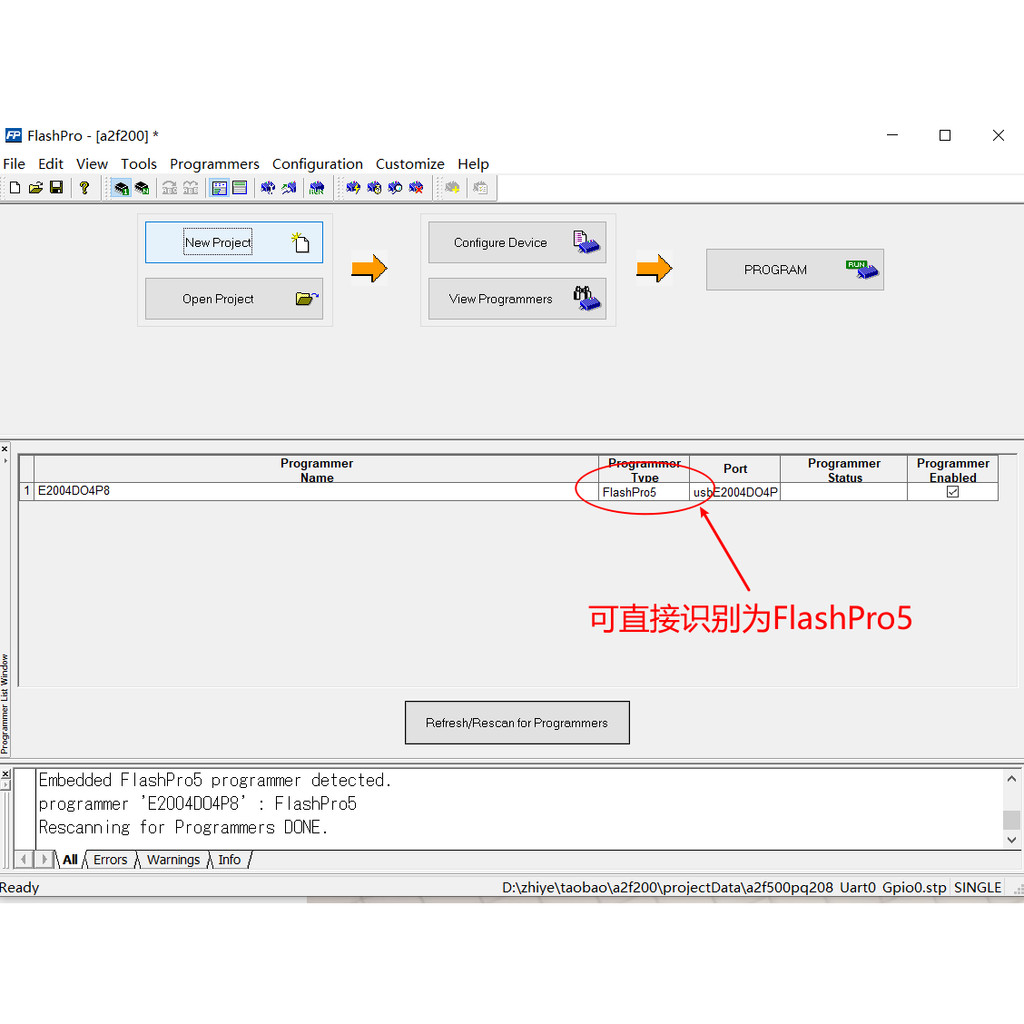1024x1024 pixels.
Task: Toggle the log window toolbar icon
Action: (x=240, y=188)
